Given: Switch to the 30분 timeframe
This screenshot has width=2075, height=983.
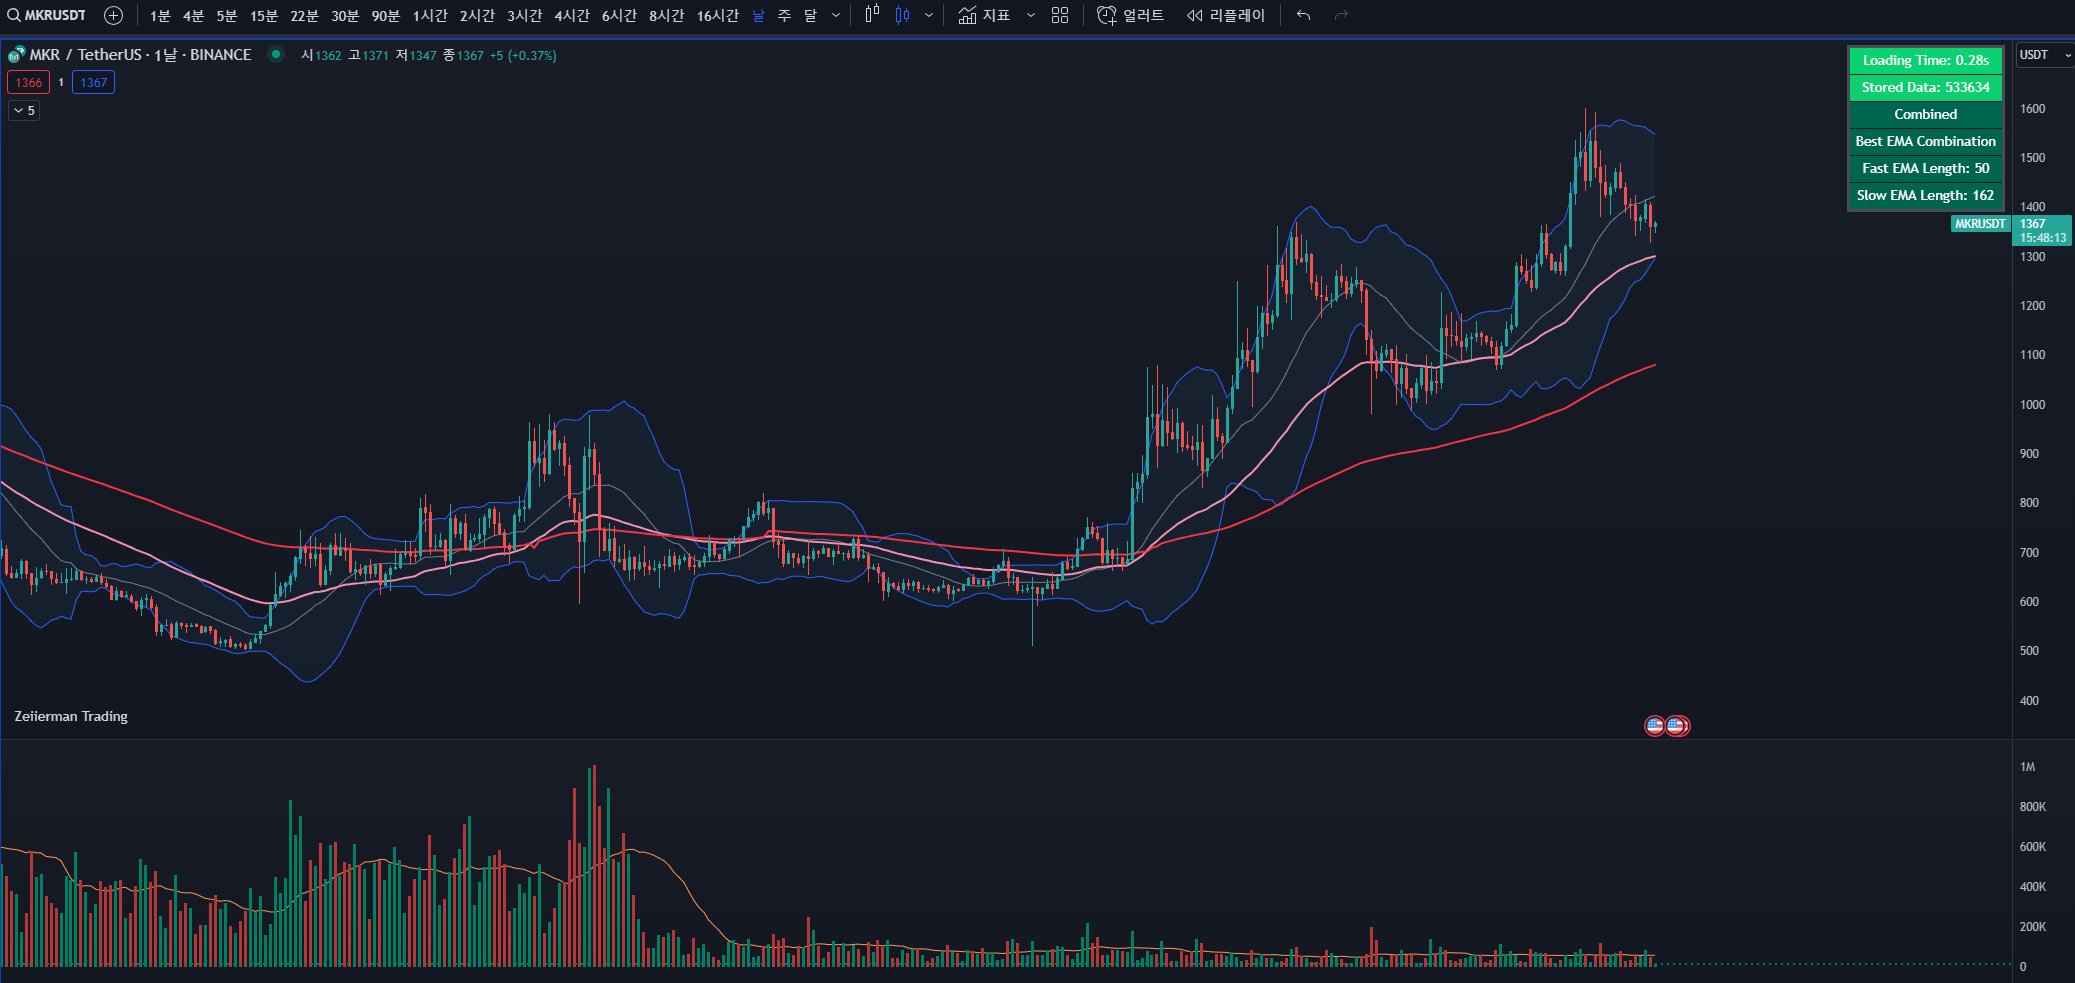Looking at the screenshot, I should 345,15.
